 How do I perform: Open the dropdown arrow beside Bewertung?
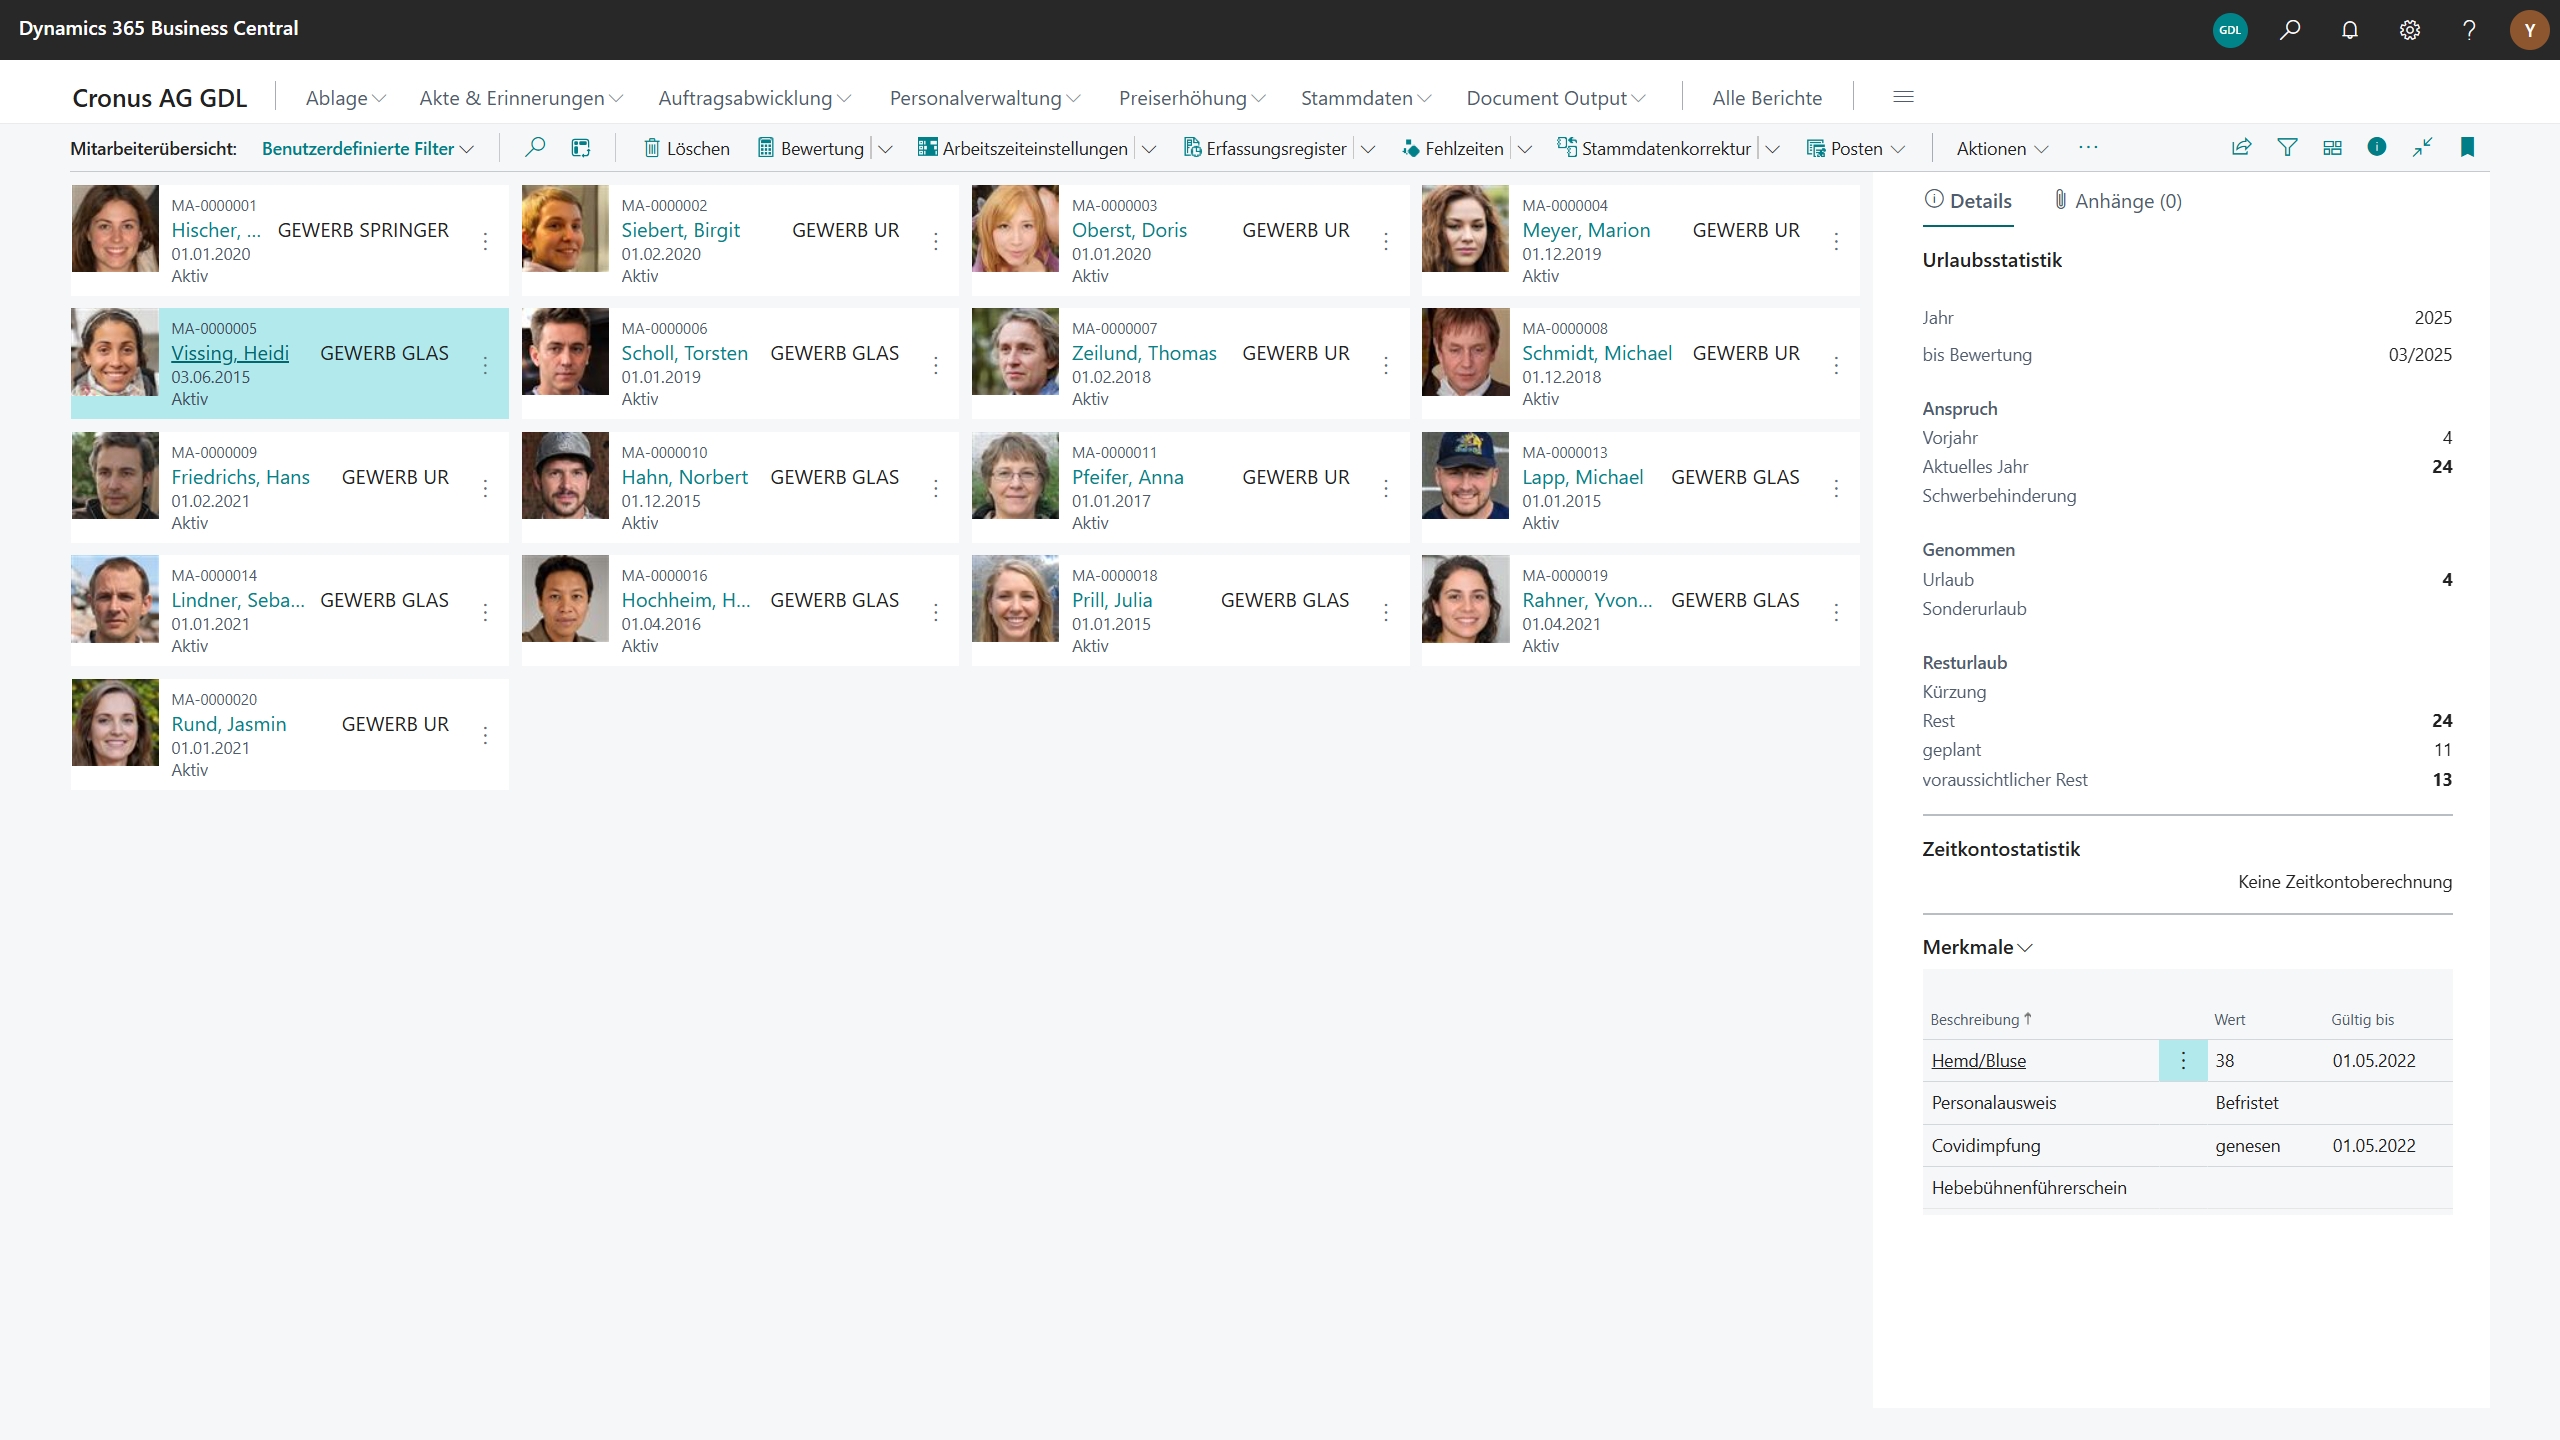pos(885,149)
